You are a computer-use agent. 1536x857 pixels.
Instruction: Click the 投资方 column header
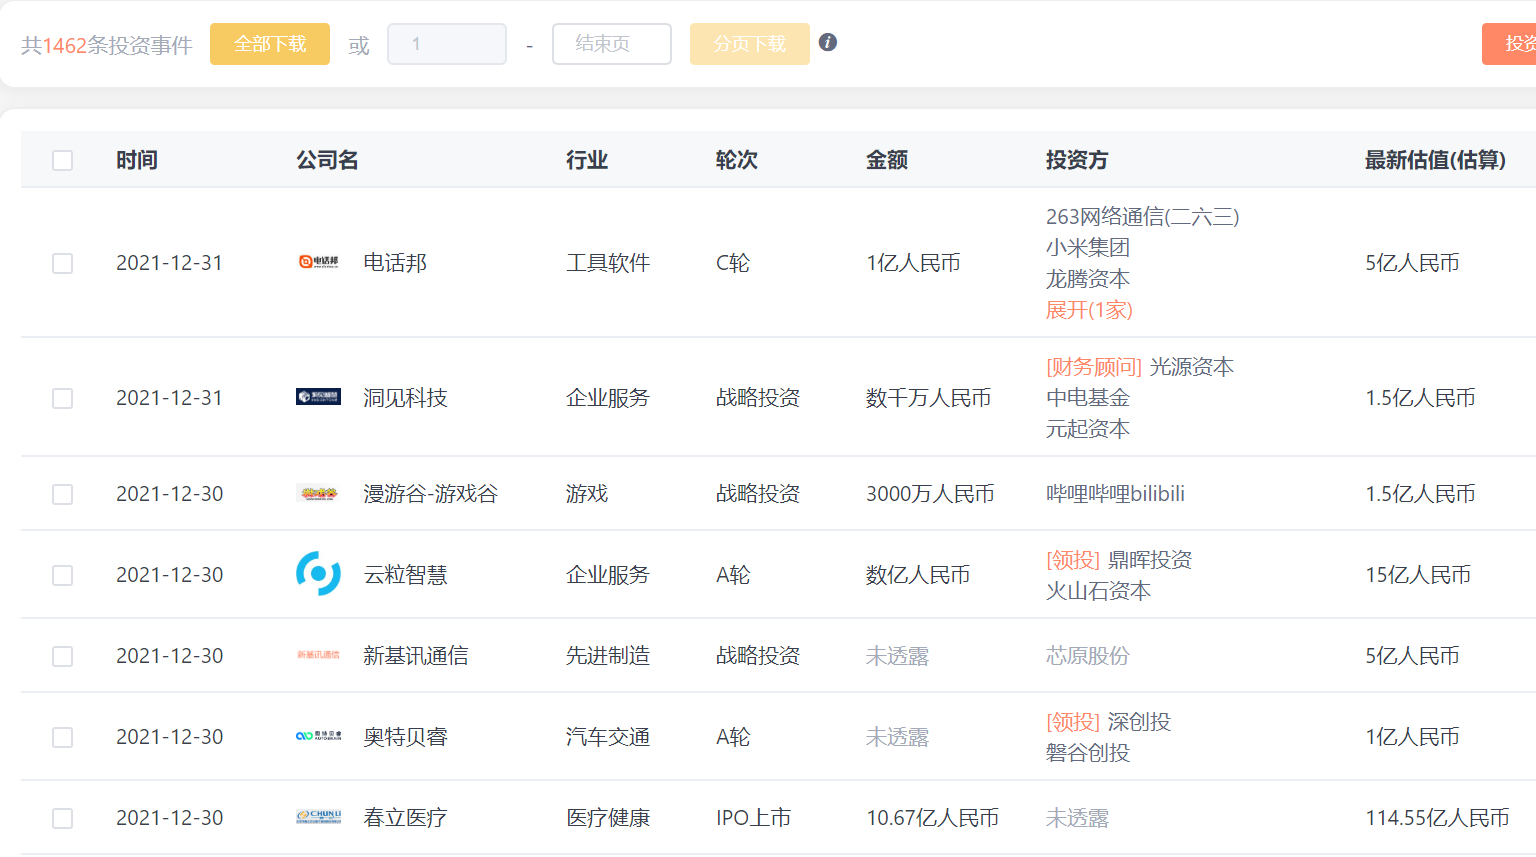click(1077, 160)
